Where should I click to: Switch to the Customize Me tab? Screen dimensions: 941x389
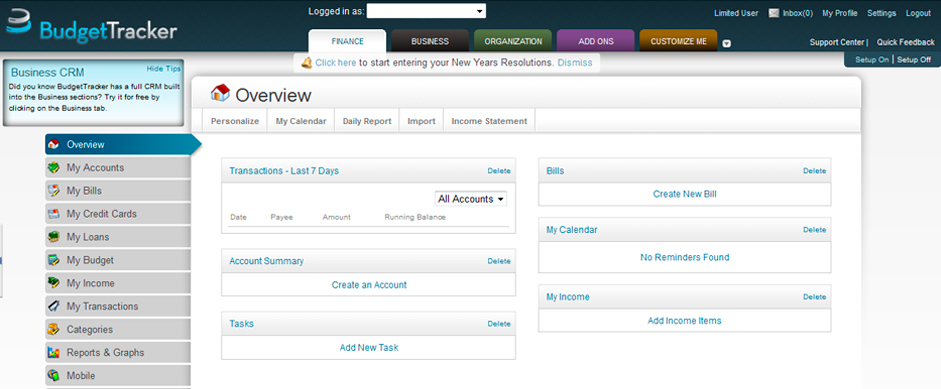tap(679, 41)
